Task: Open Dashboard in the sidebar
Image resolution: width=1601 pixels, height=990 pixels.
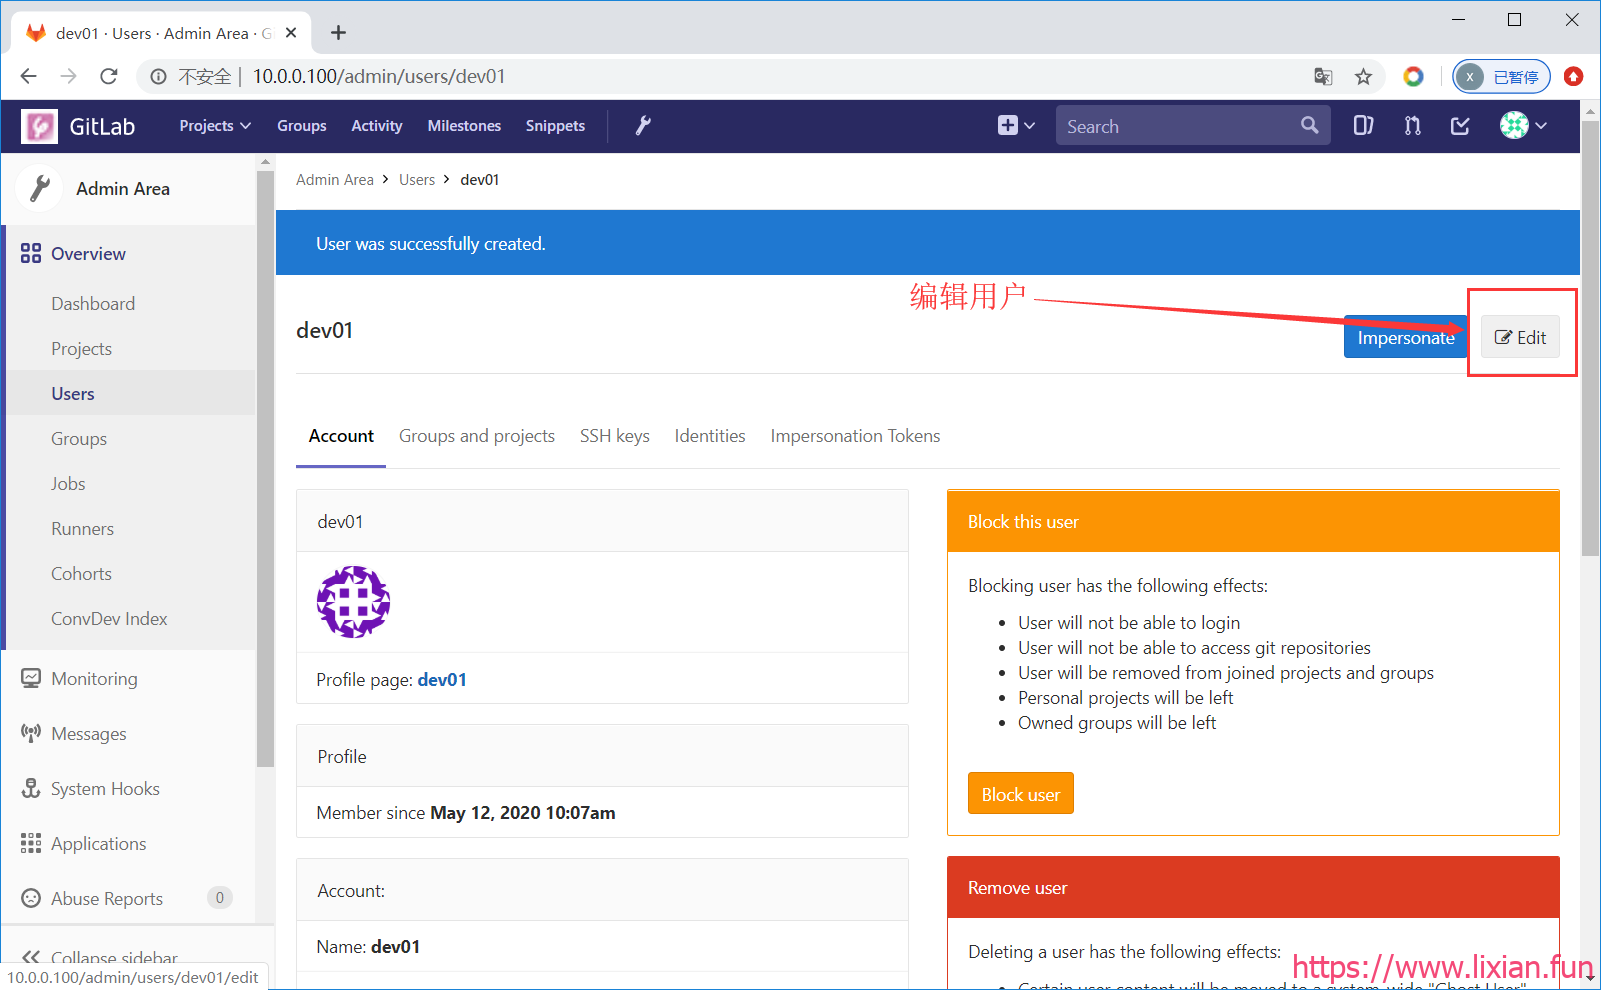Action: 93,304
